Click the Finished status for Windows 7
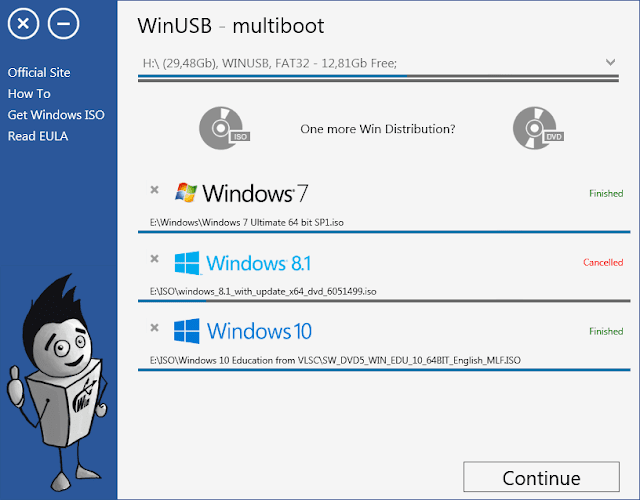The width and height of the screenshot is (640, 500). [606, 193]
